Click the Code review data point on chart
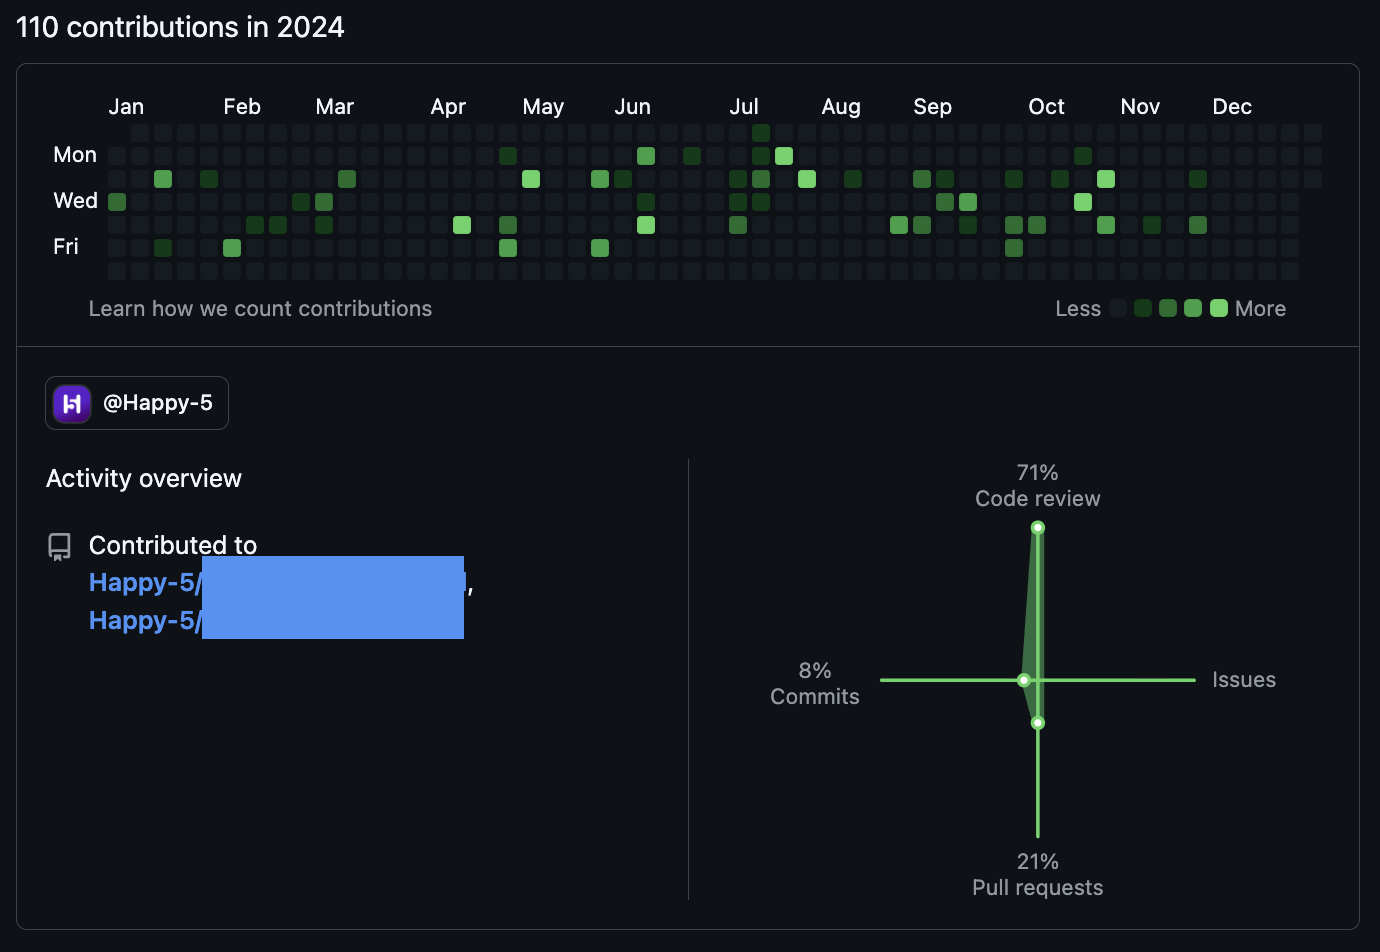1380x952 pixels. 1038,527
